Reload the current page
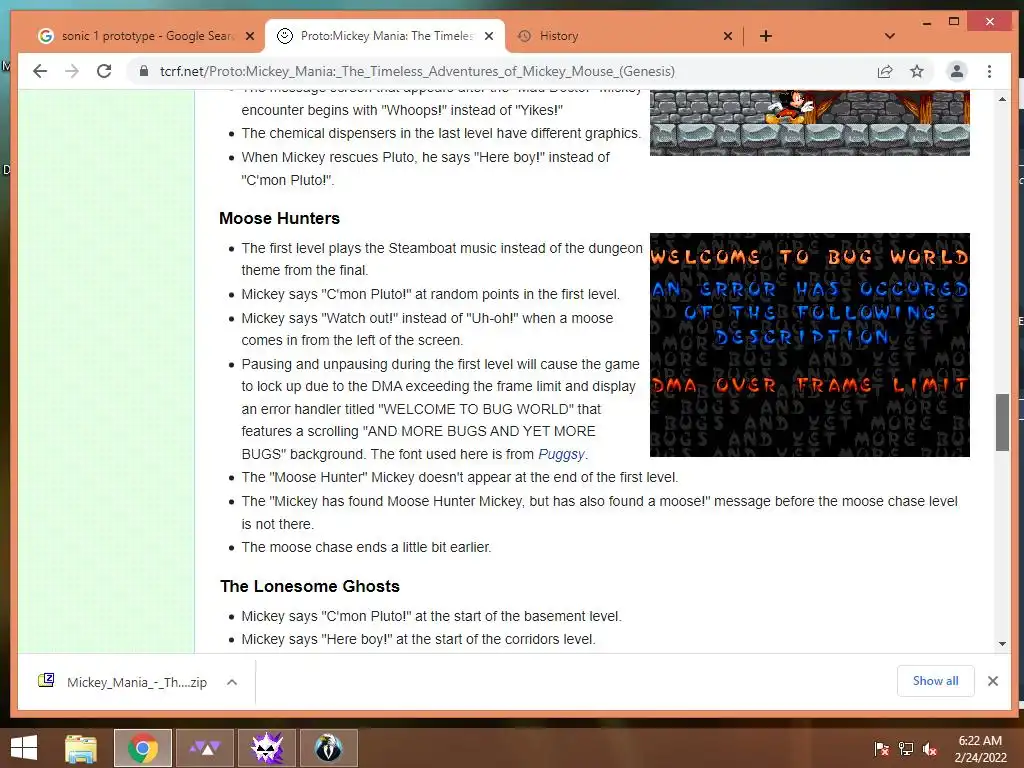This screenshot has height=768, width=1024. click(x=104, y=71)
